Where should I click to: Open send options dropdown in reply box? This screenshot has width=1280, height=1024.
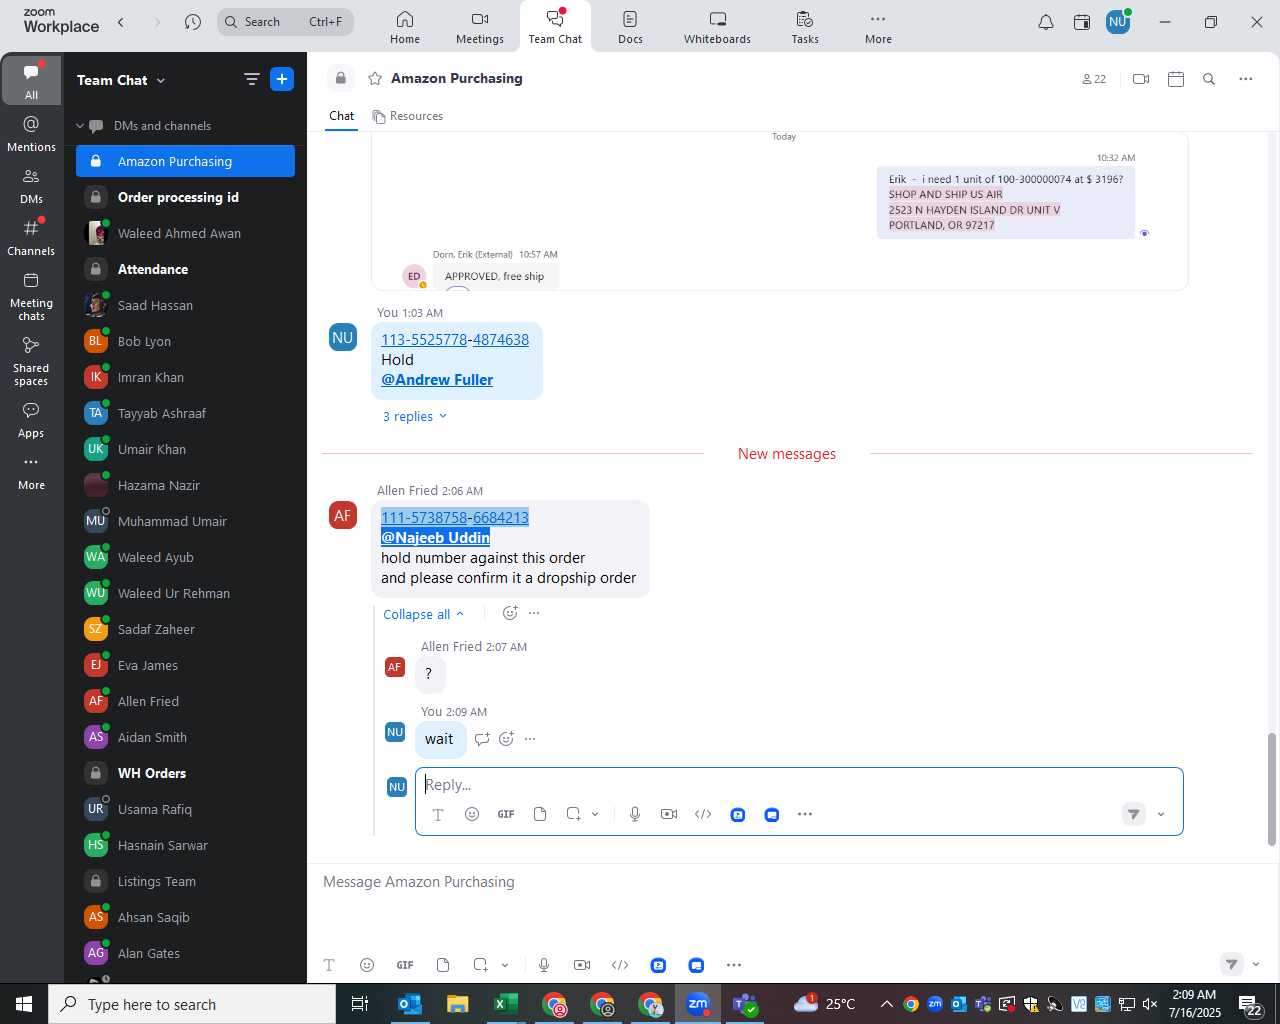pyautogui.click(x=1161, y=814)
